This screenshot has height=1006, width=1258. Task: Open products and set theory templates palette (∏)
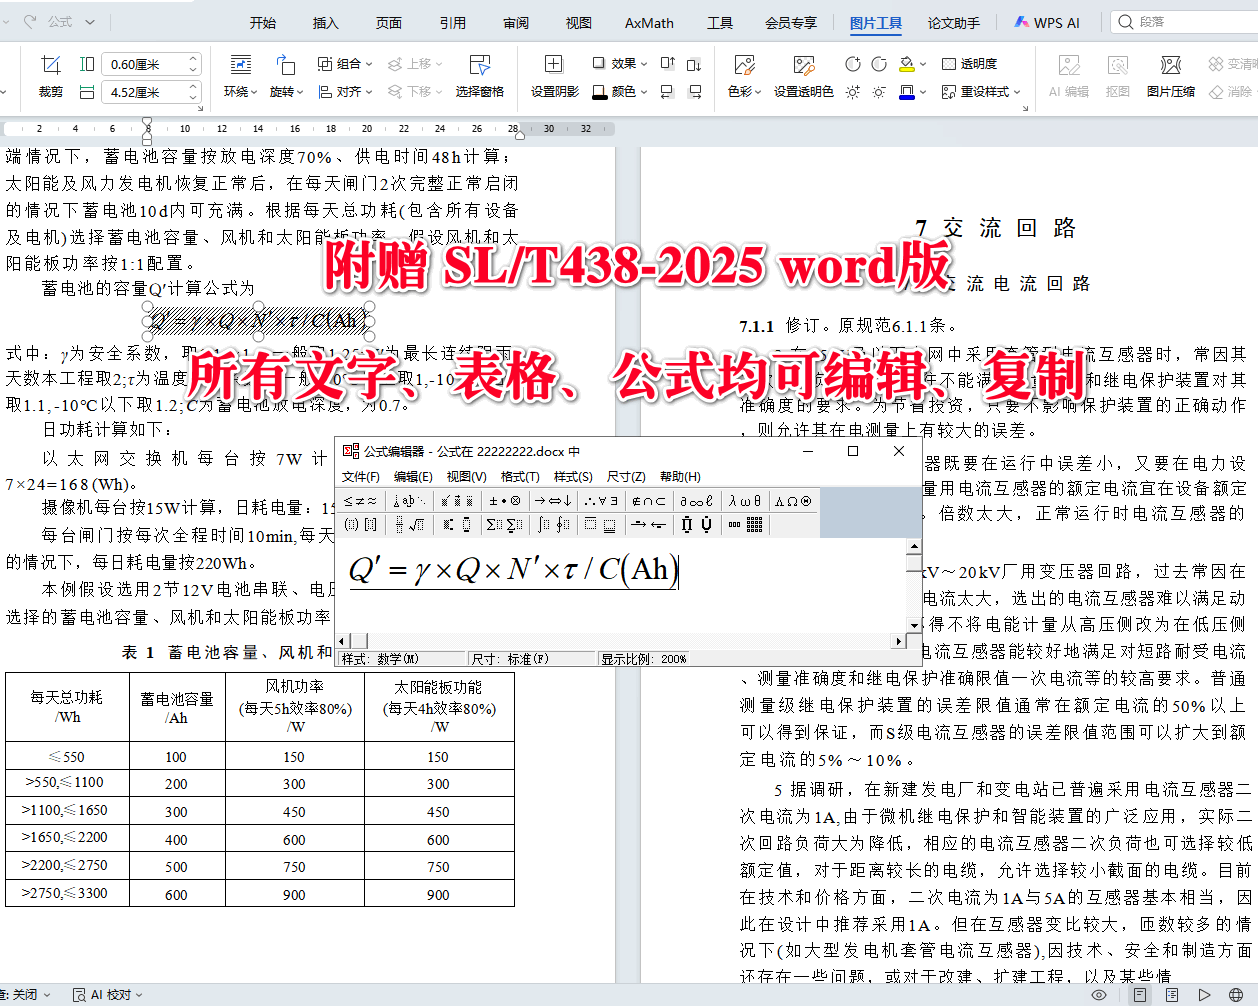697,524
